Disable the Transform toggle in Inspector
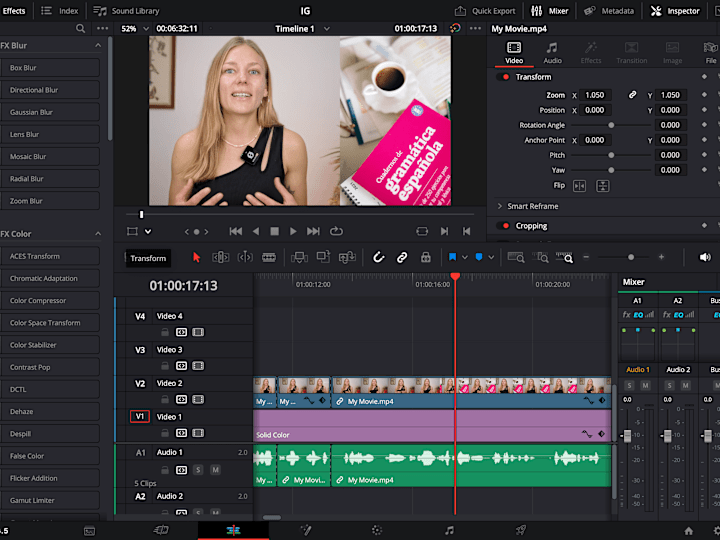Viewport: 720px width, 540px height. [503, 77]
